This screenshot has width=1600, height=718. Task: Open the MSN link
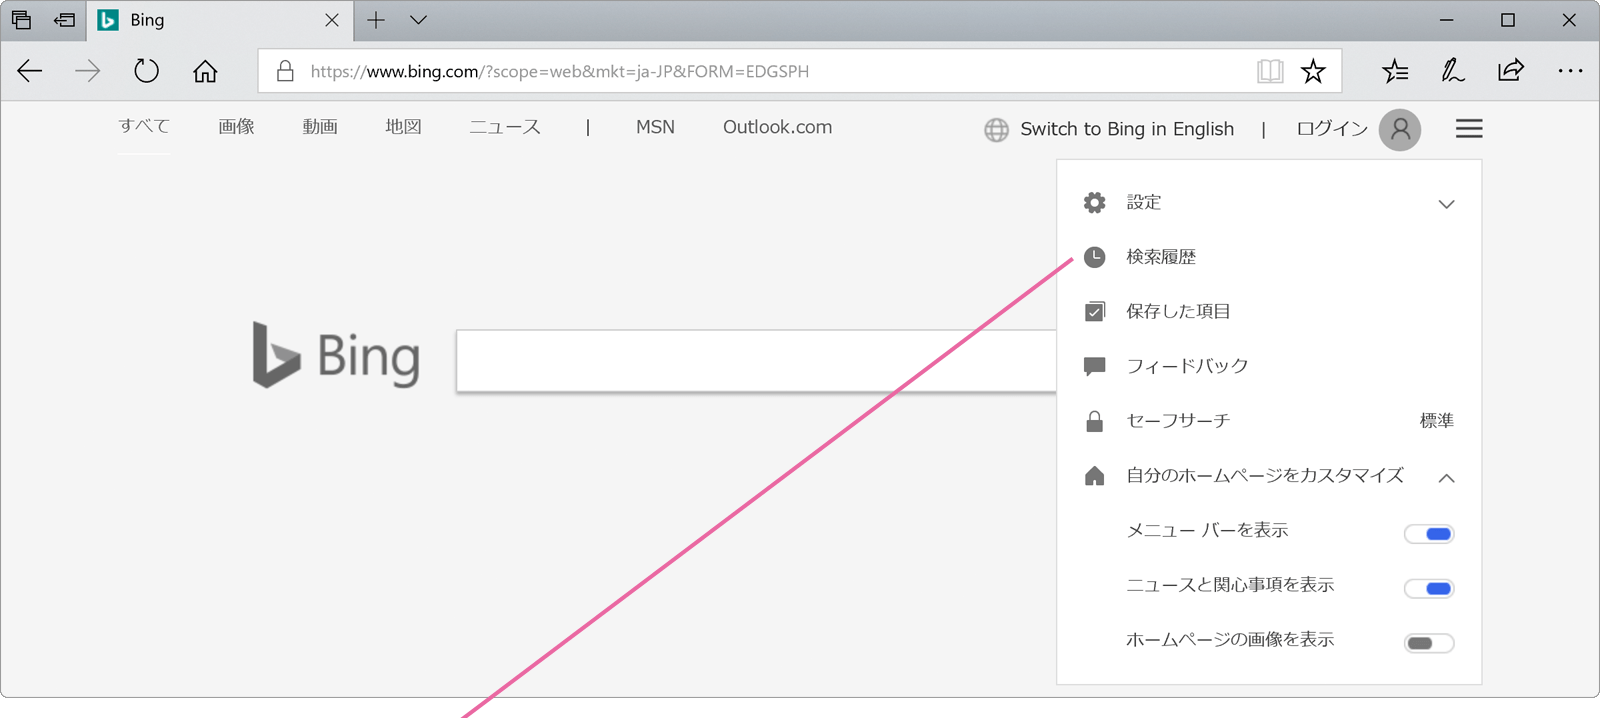655,127
